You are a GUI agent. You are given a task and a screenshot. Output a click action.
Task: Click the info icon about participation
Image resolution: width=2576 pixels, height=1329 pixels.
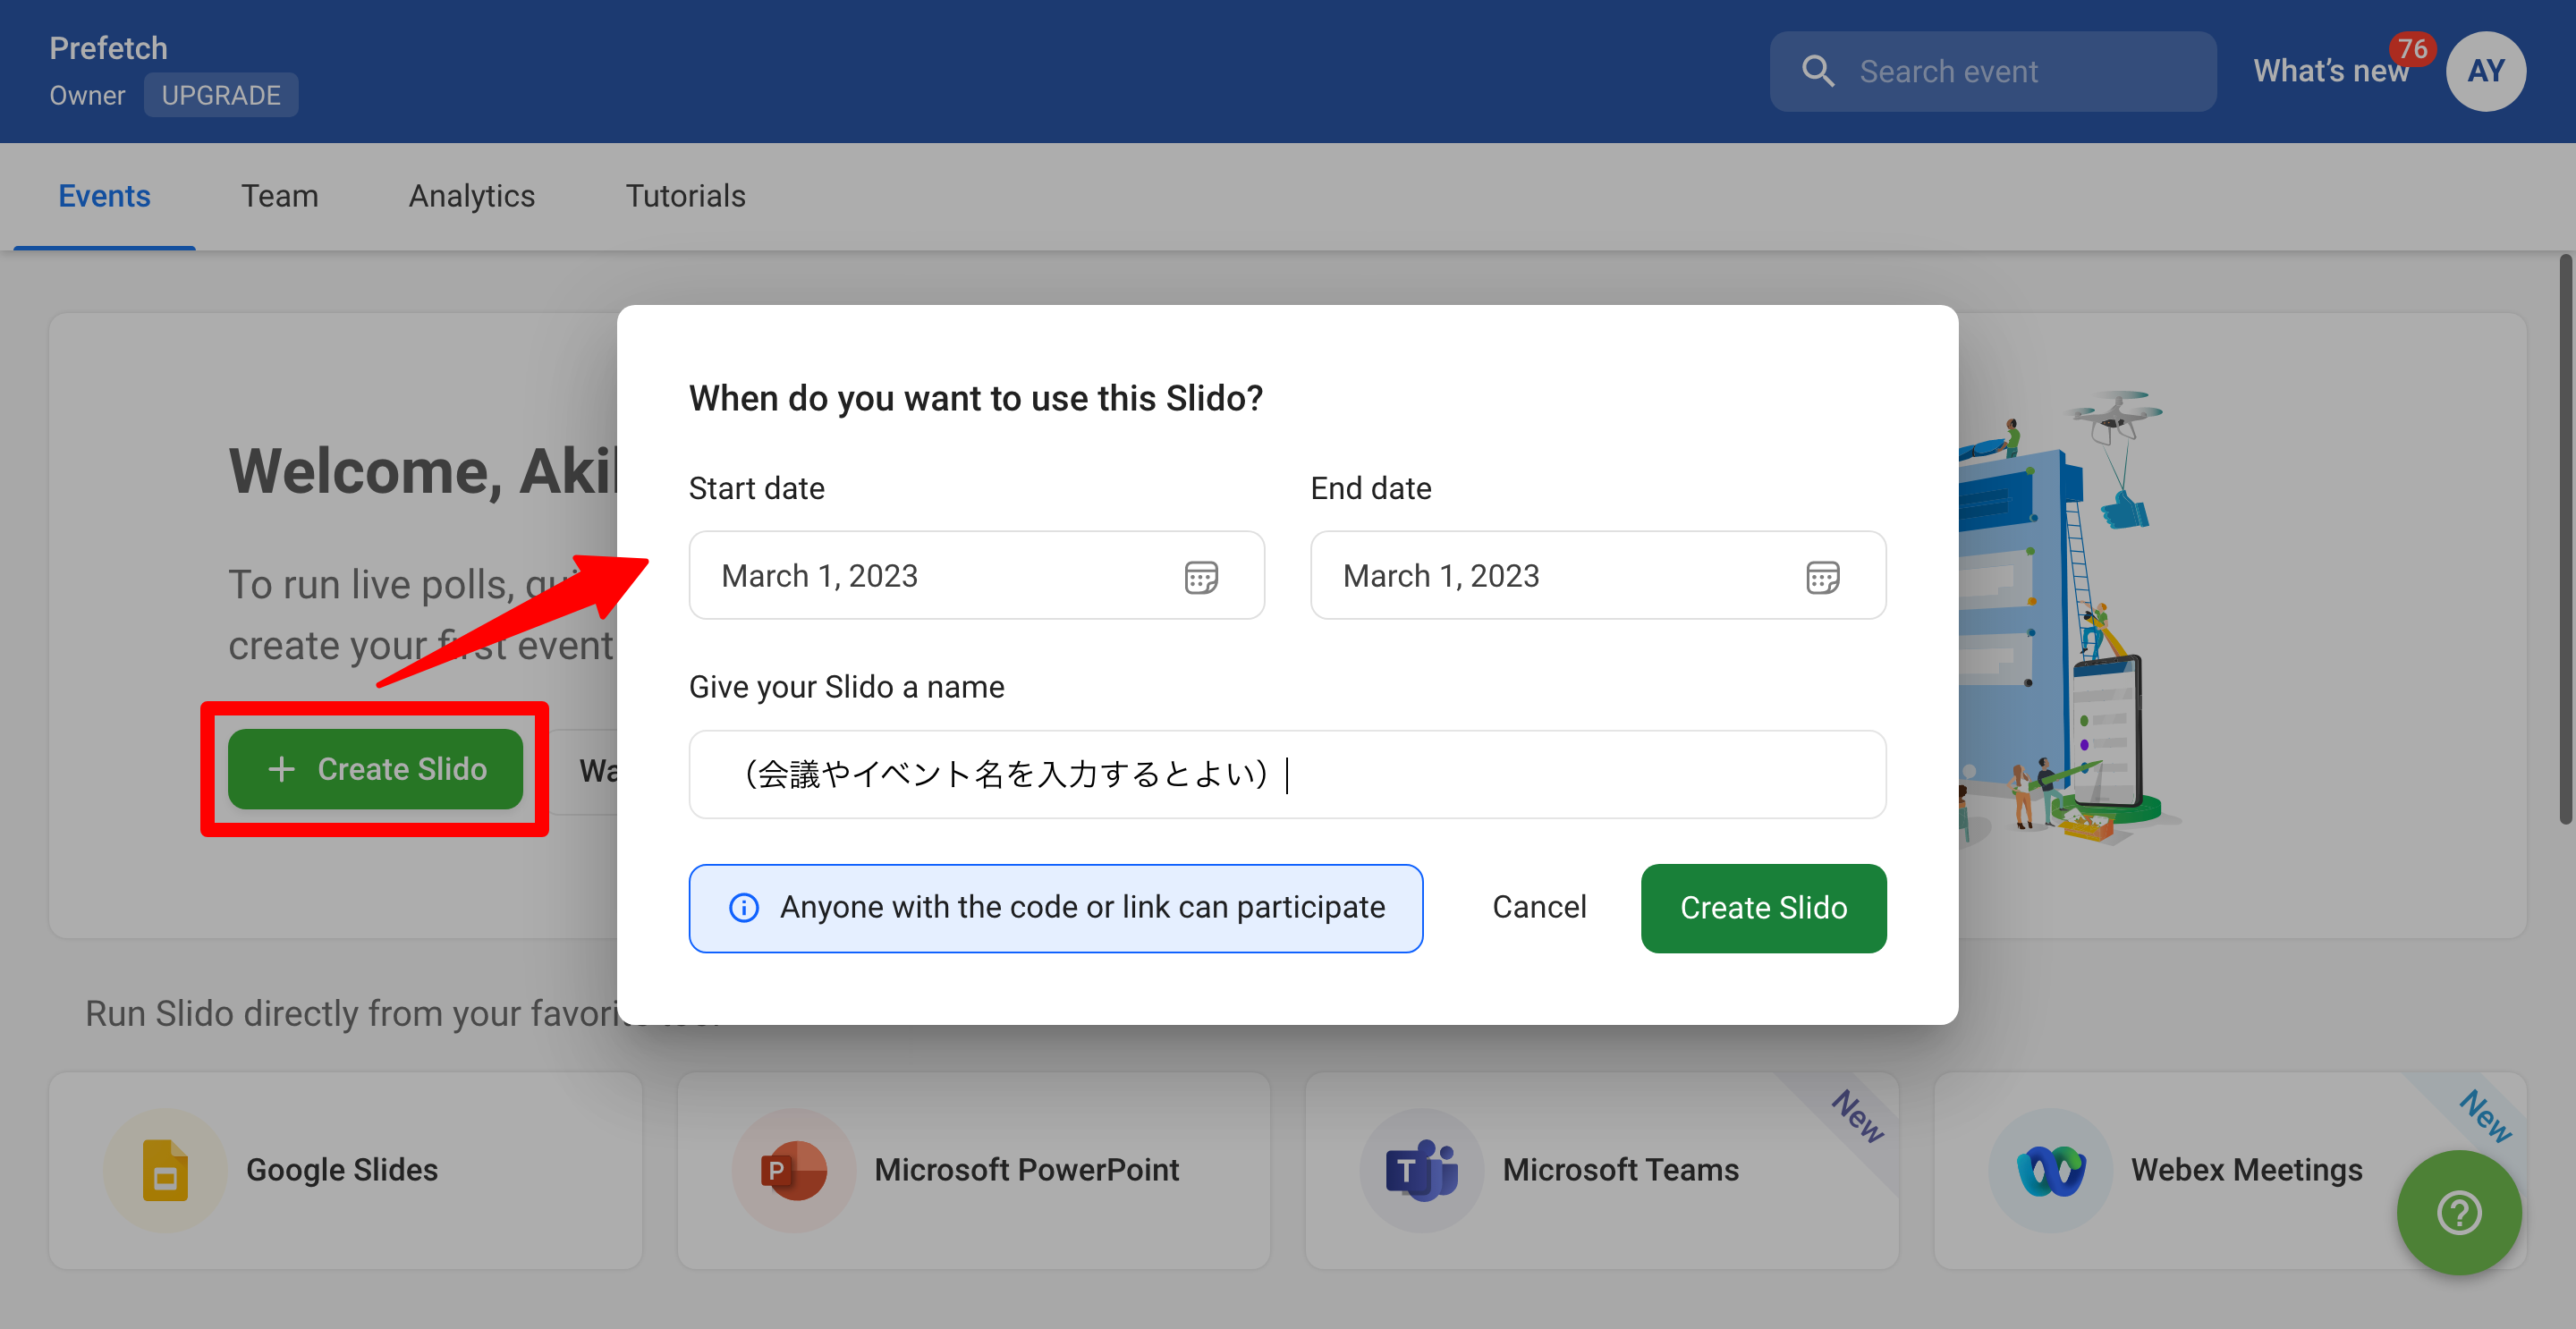coord(743,908)
